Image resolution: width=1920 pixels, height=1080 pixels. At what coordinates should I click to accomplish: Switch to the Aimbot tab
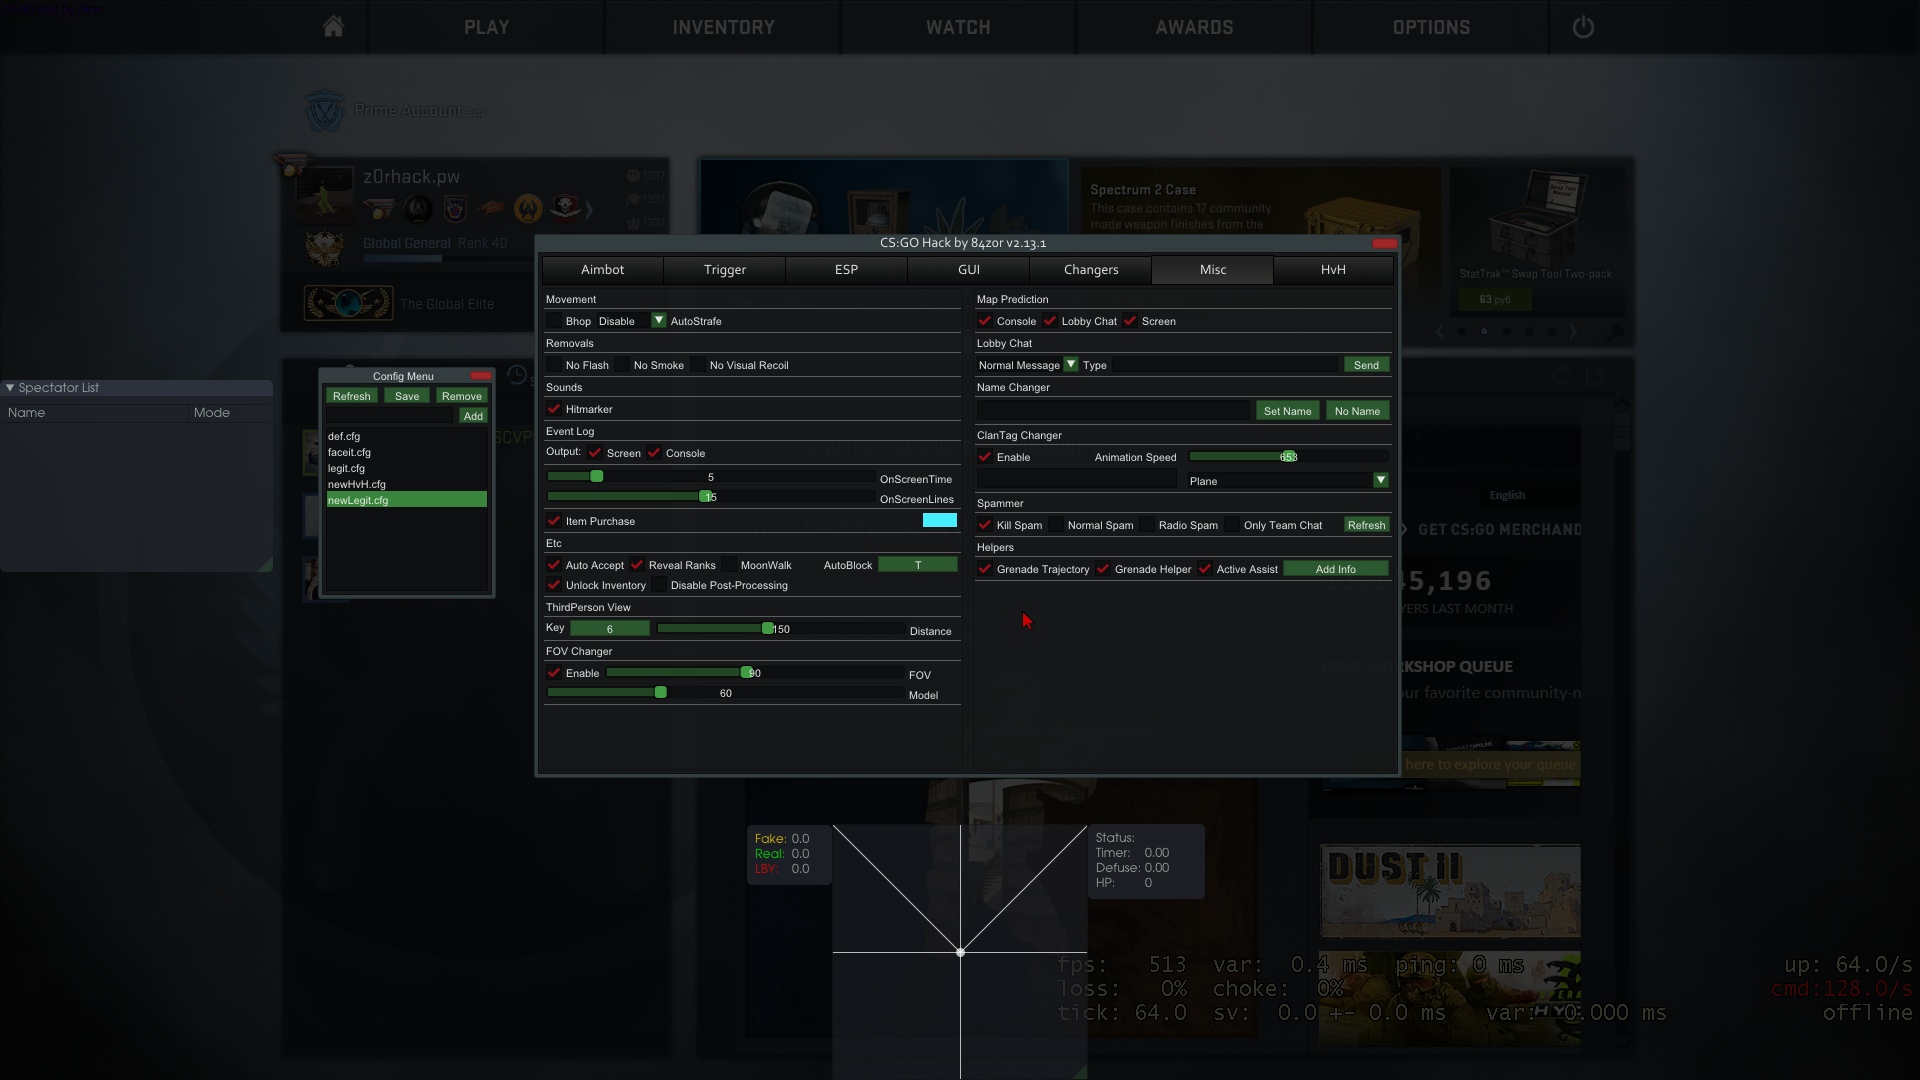click(x=602, y=270)
